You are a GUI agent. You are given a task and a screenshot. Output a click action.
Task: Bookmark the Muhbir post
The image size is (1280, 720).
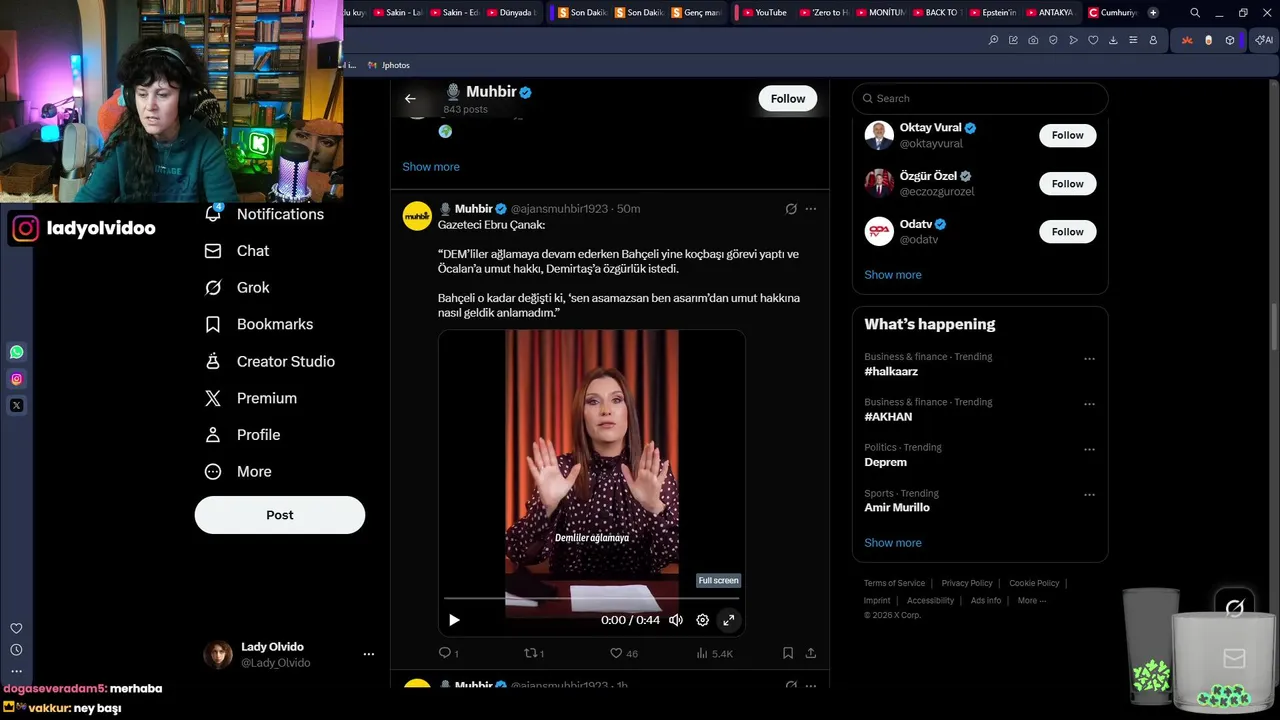tap(788, 653)
